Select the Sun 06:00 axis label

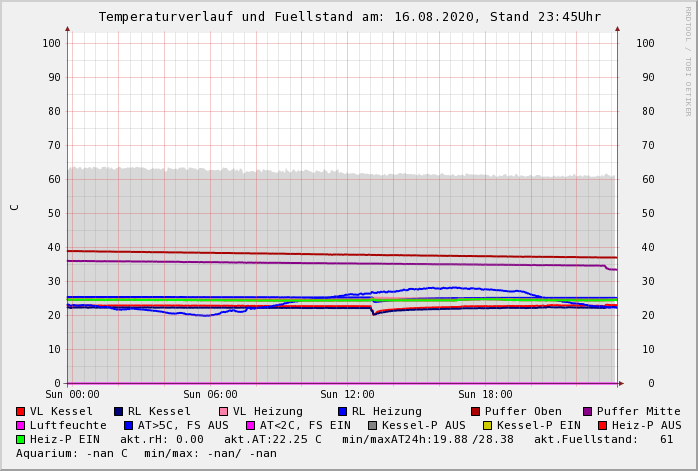tap(210, 395)
